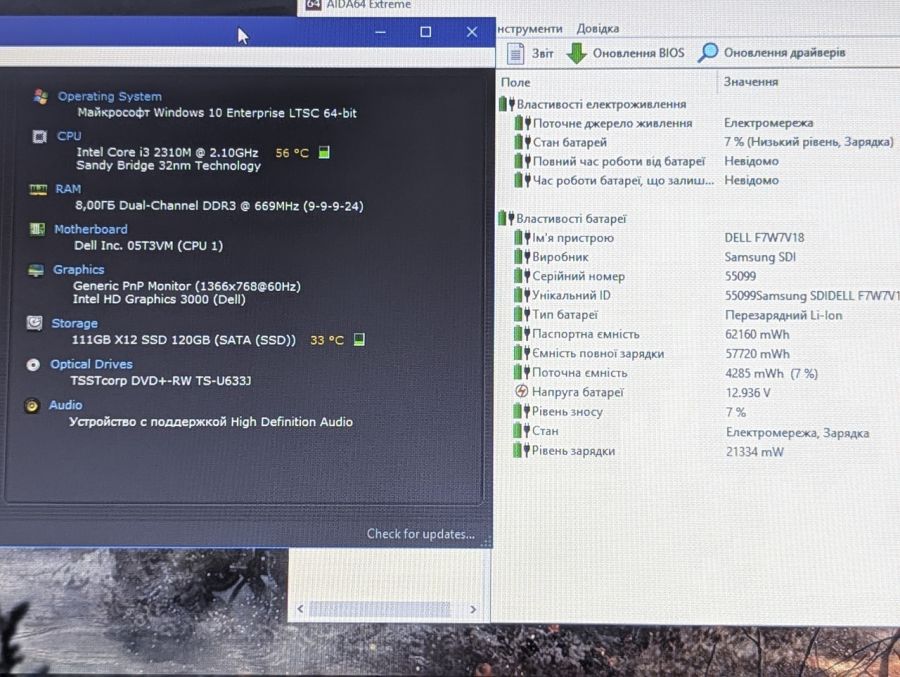Click icon beside Поточна ємність
The width and height of the screenshot is (900, 677).
point(522,373)
